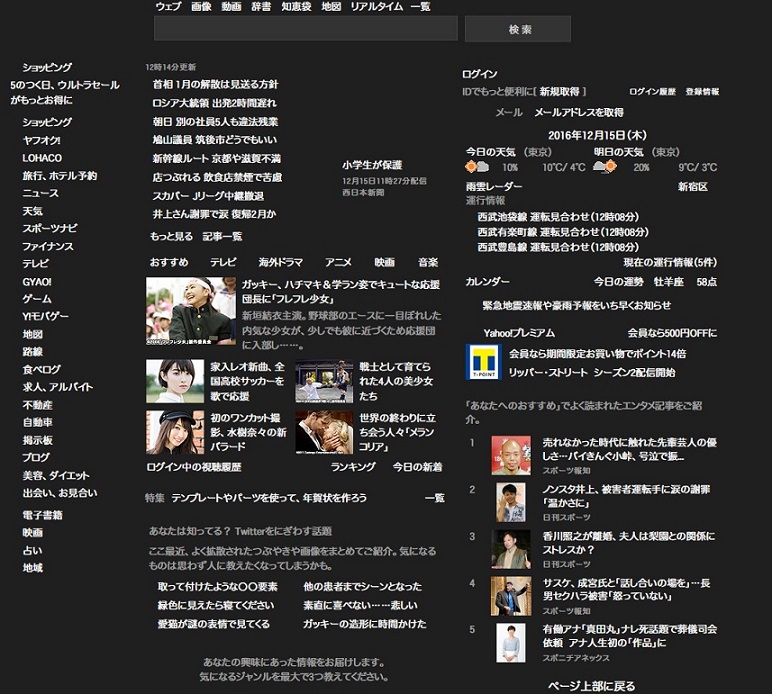The width and height of the screenshot is (772, 694).
Task: Select the 映画 video tab
Action: coord(385,262)
